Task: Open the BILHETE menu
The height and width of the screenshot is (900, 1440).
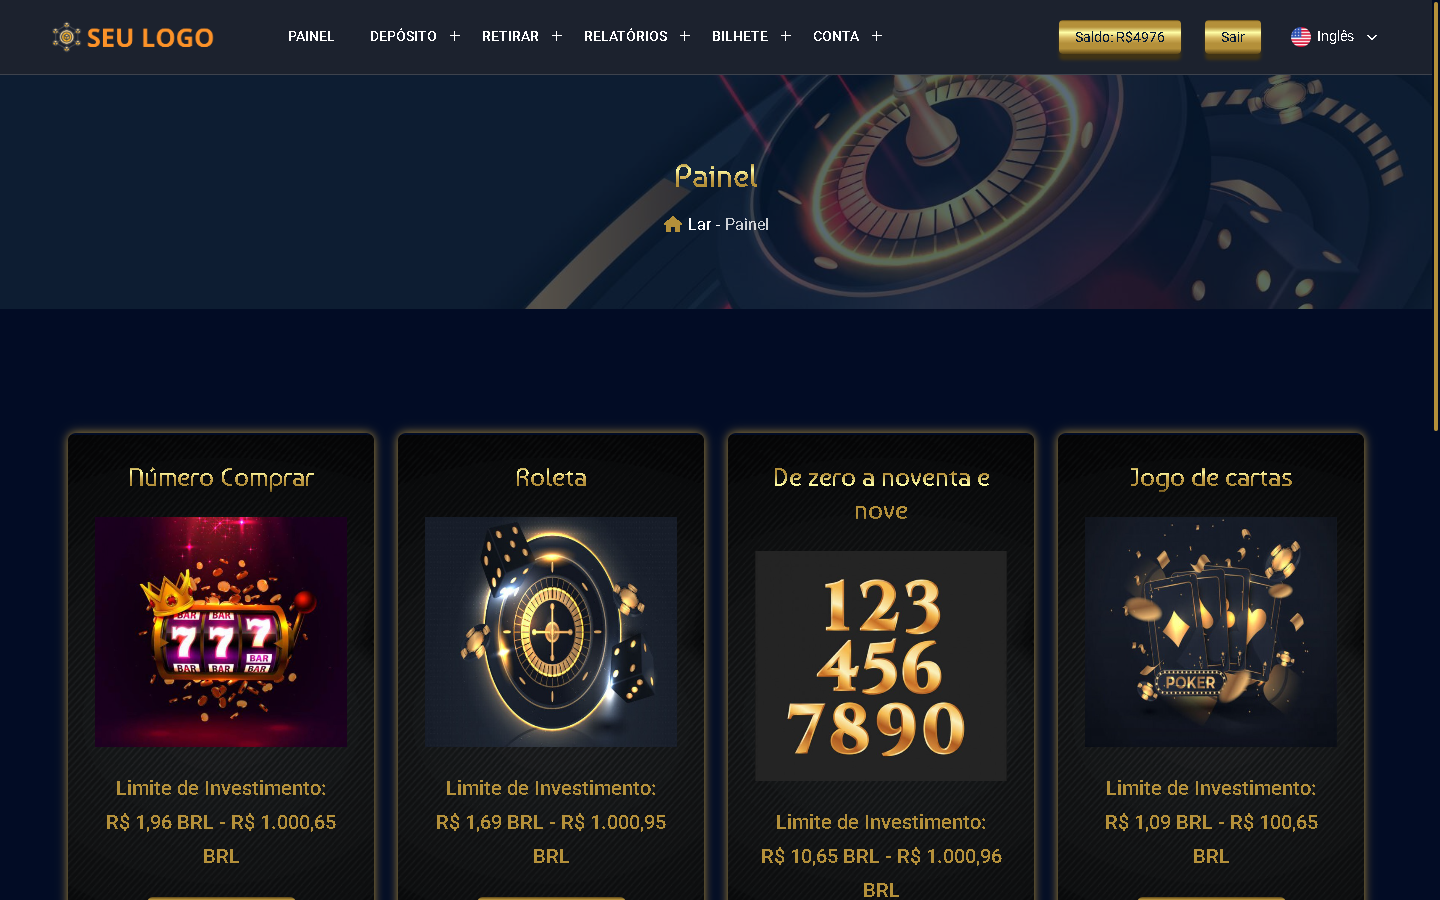Action: (x=740, y=36)
